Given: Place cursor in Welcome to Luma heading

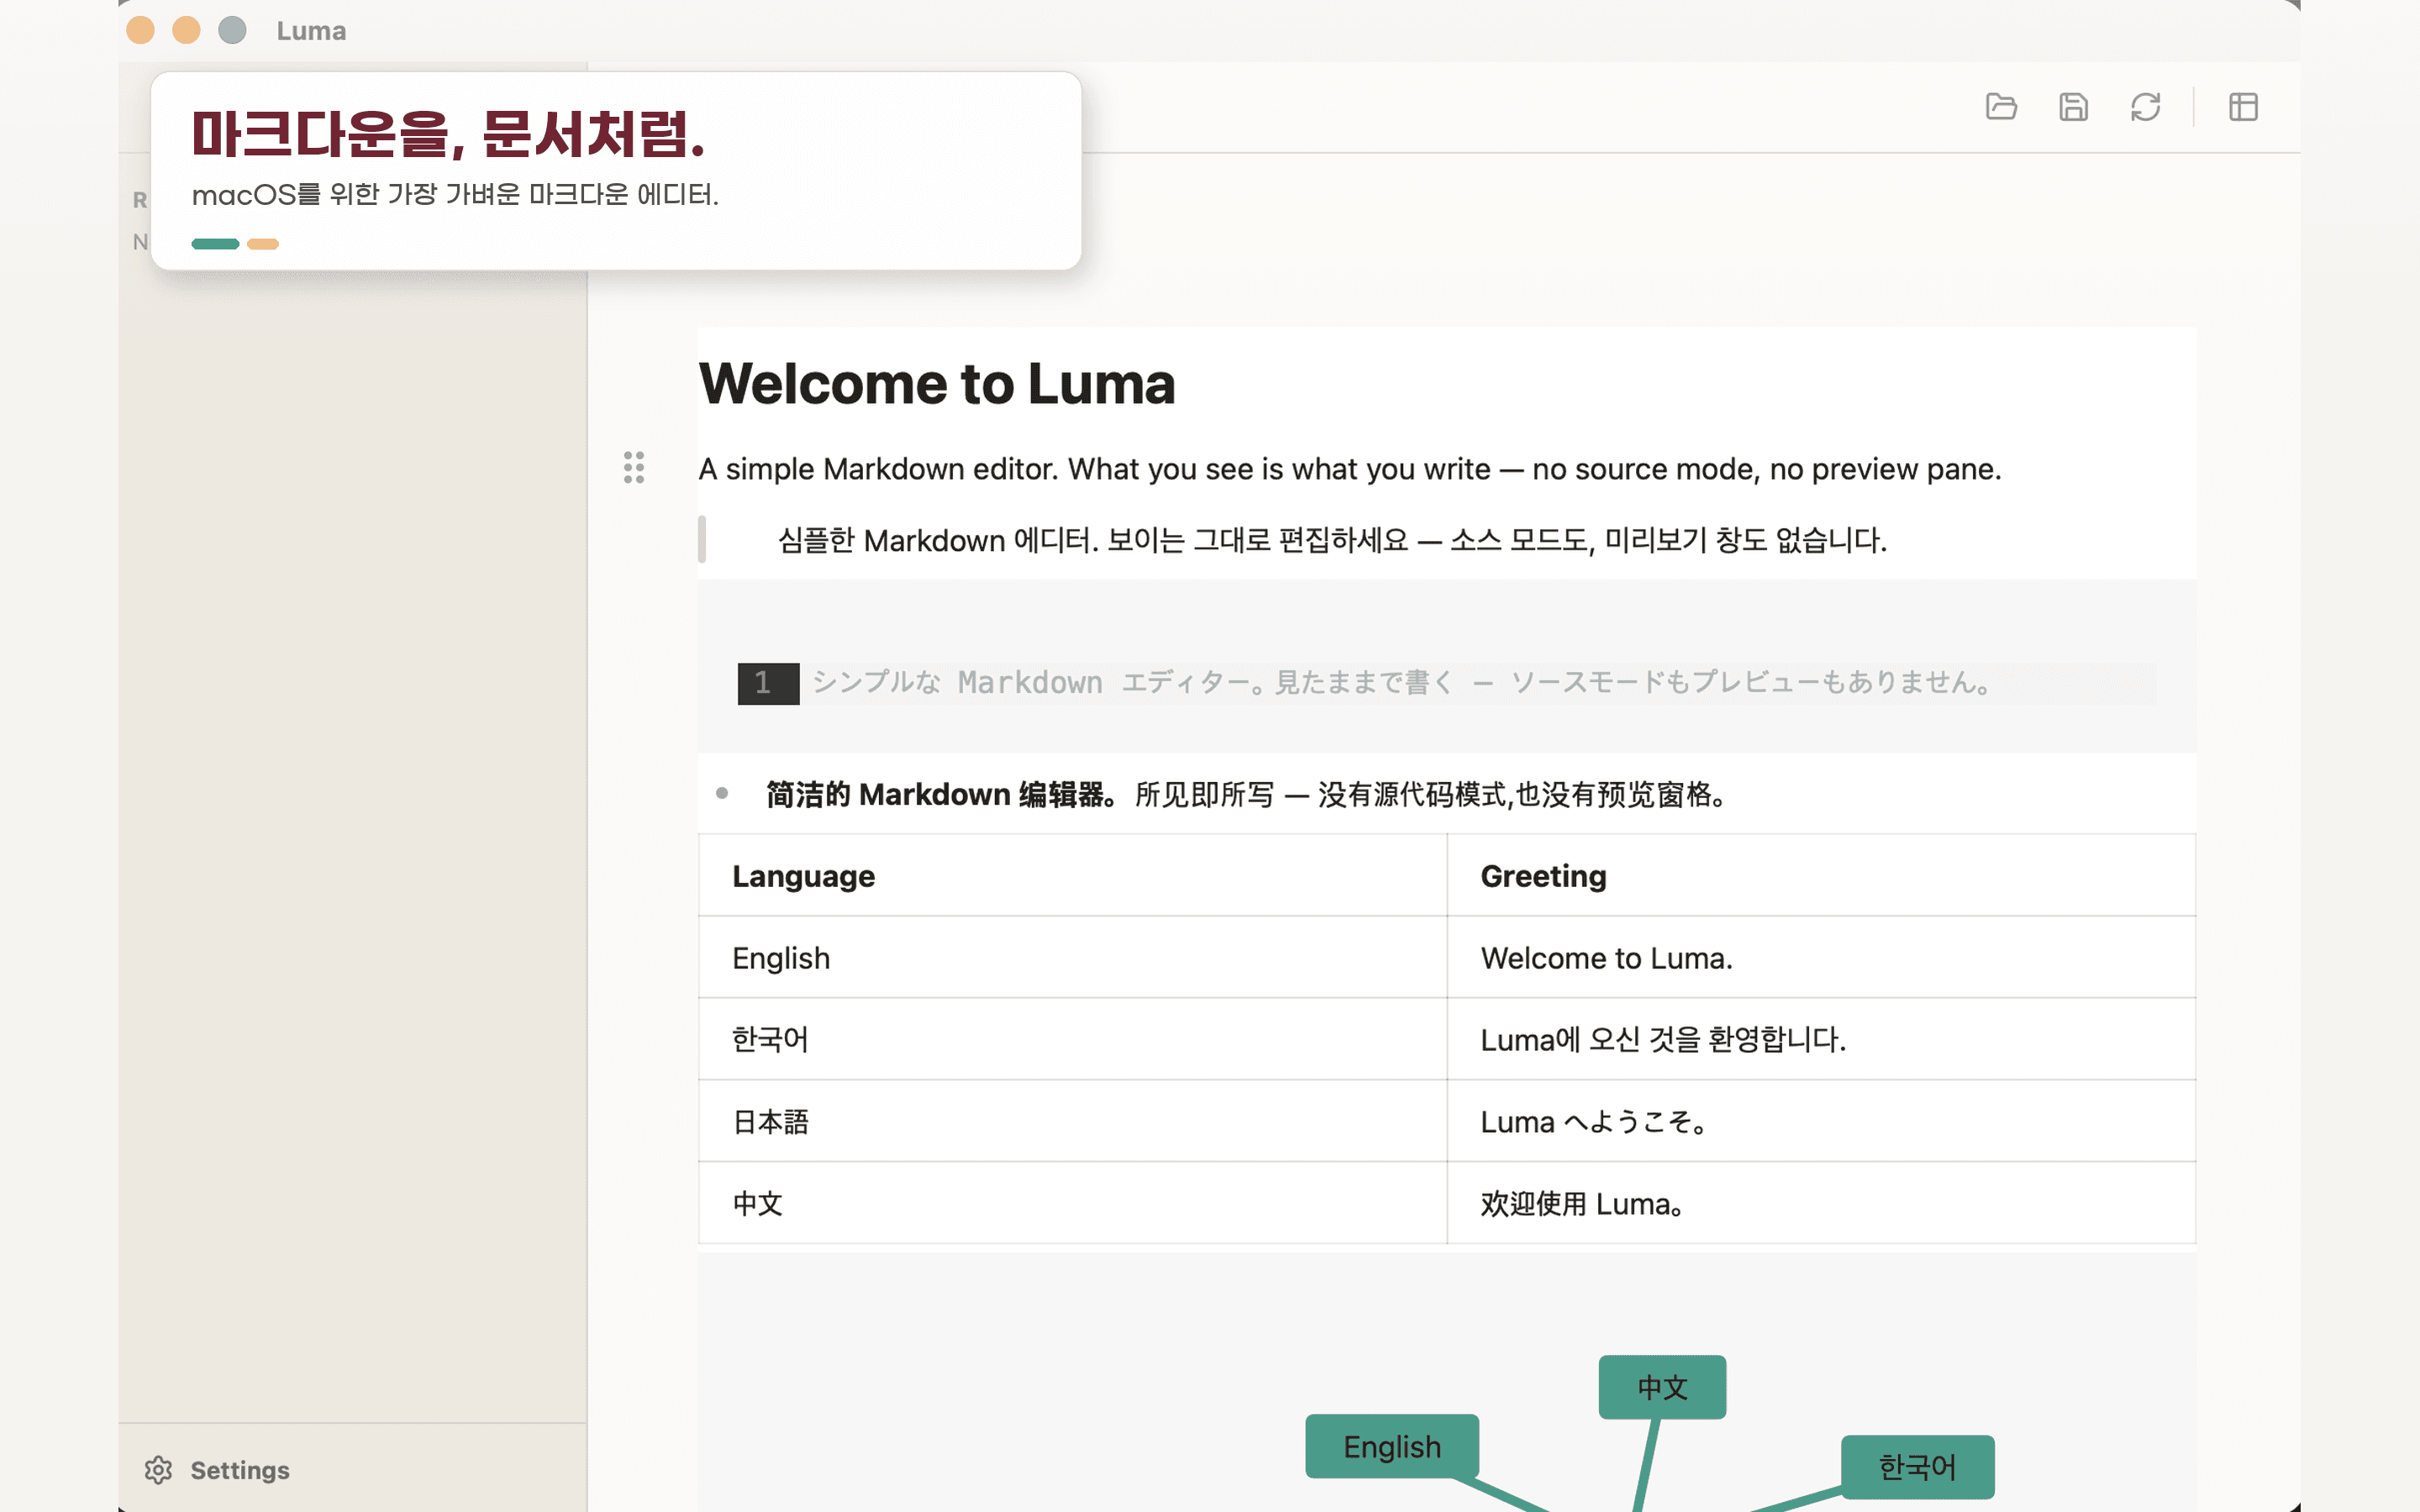Looking at the screenshot, I should click(x=937, y=384).
